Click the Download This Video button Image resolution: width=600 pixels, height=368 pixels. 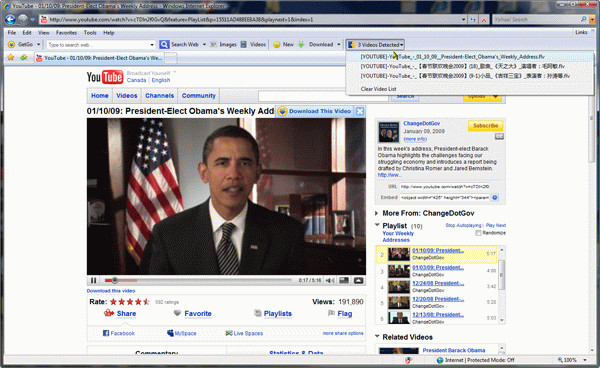tap(315, 111)
